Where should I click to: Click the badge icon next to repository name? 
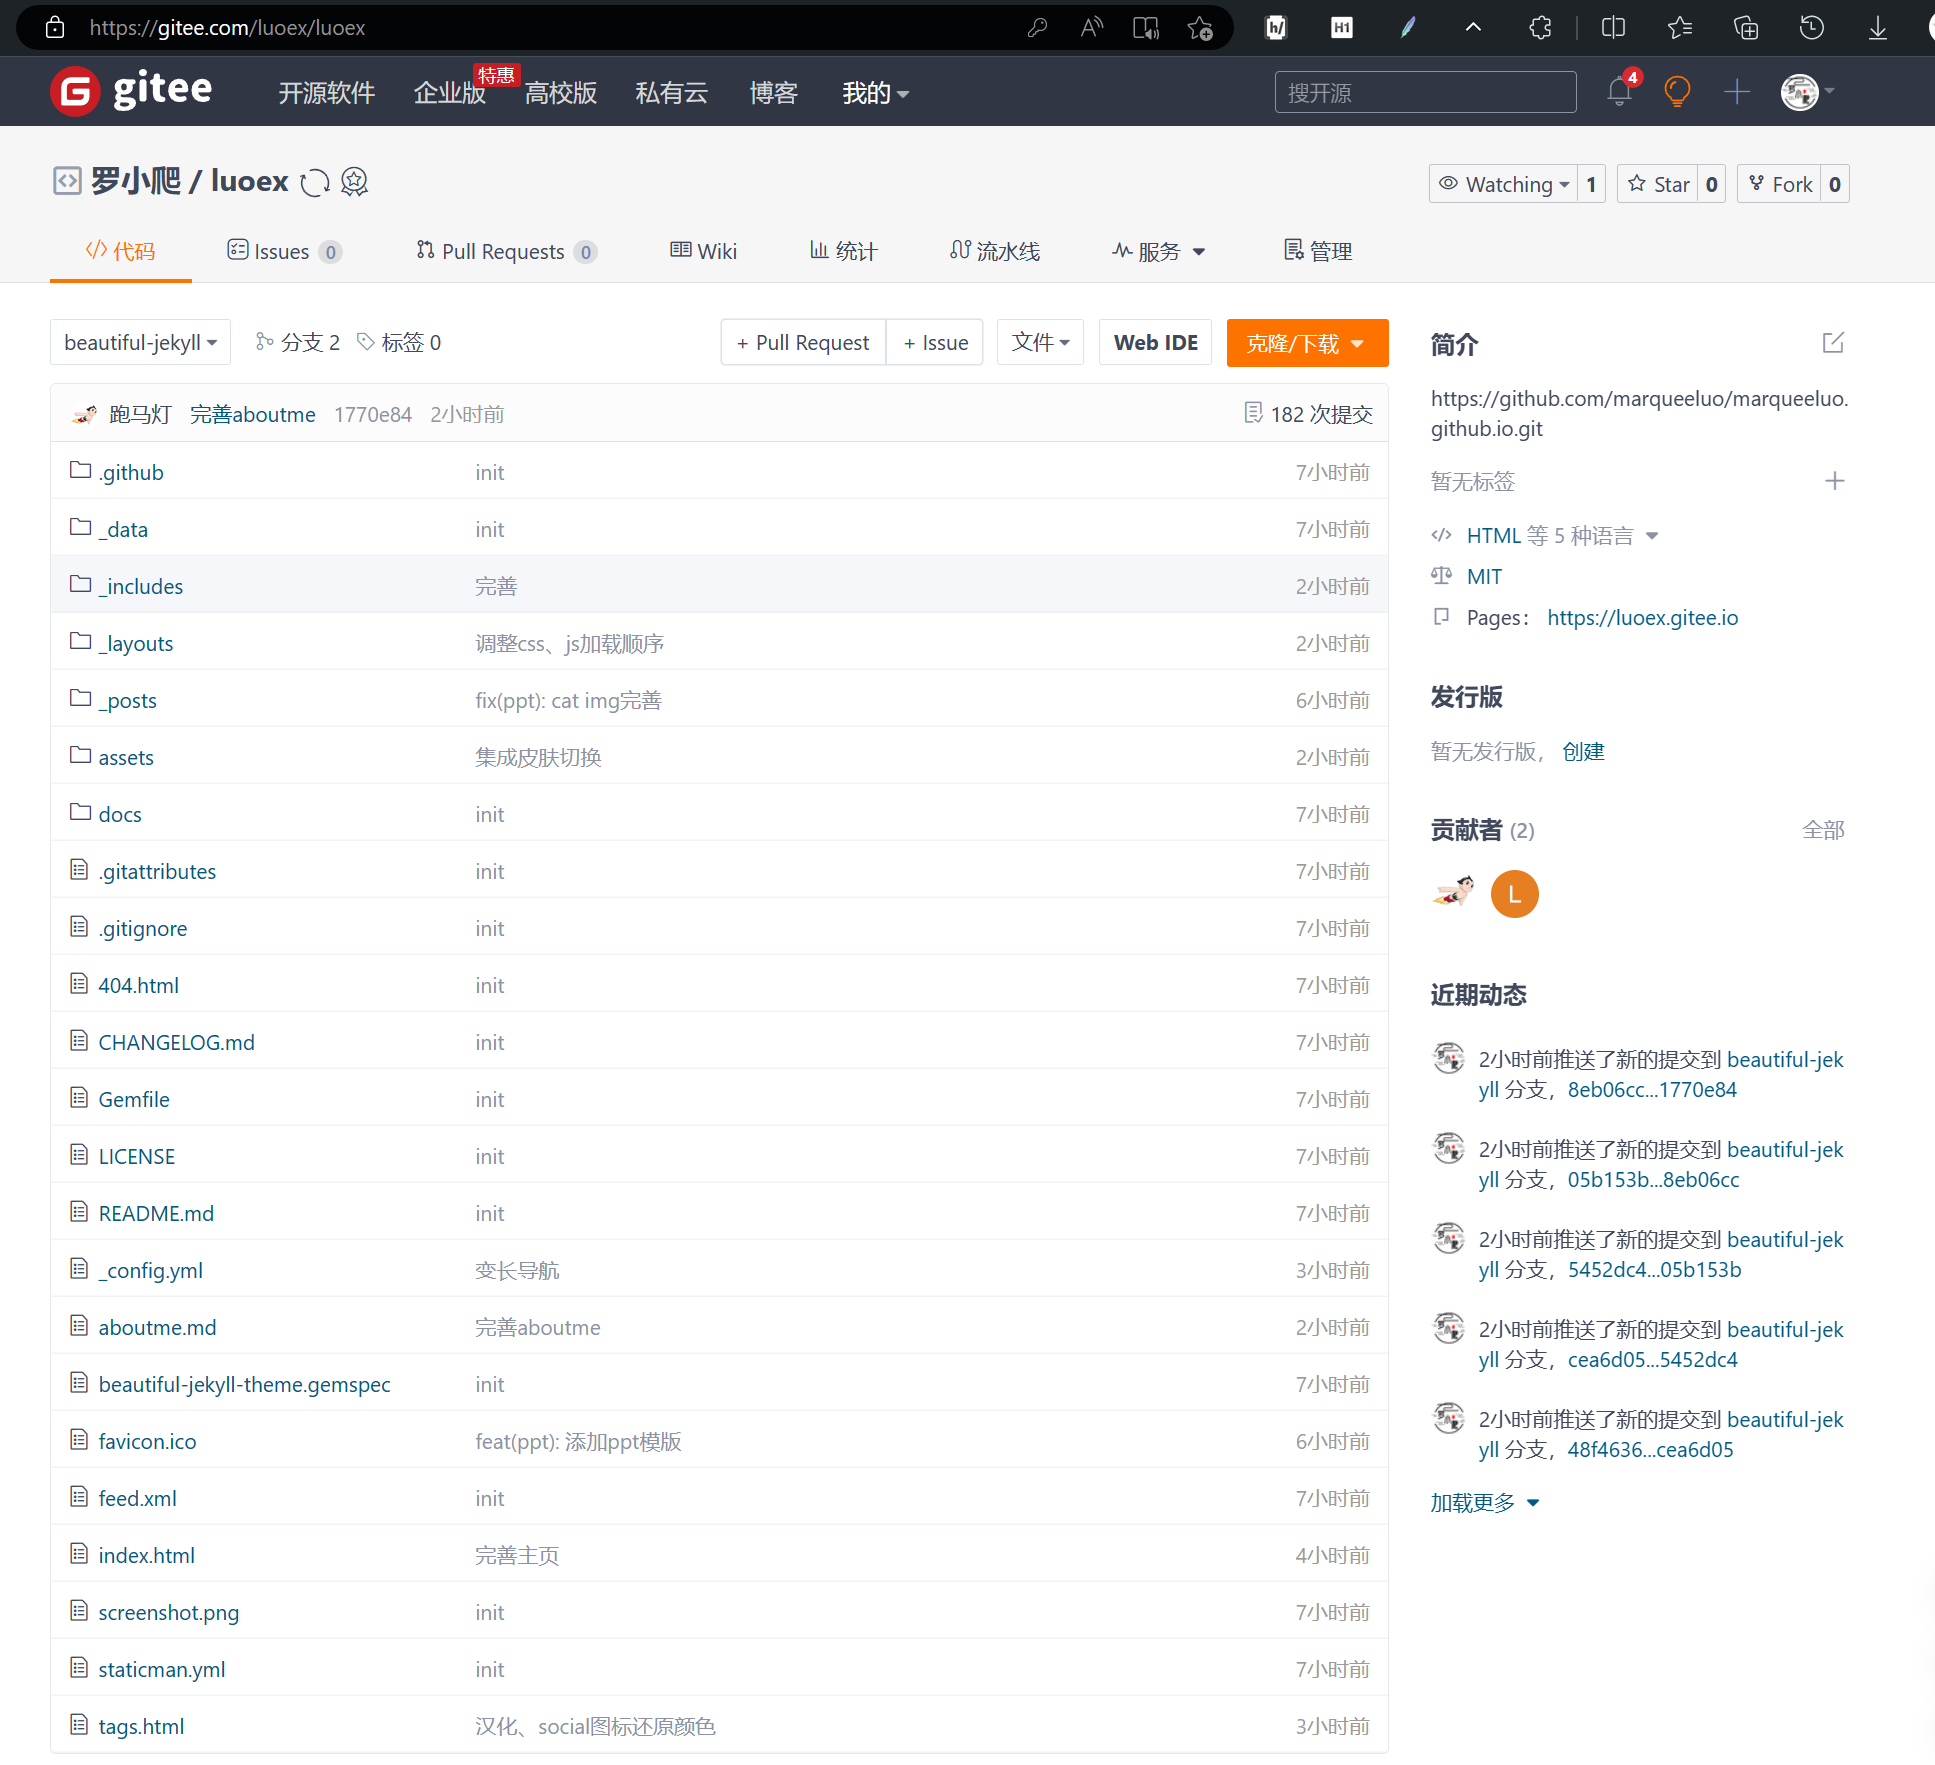(355, 182)
